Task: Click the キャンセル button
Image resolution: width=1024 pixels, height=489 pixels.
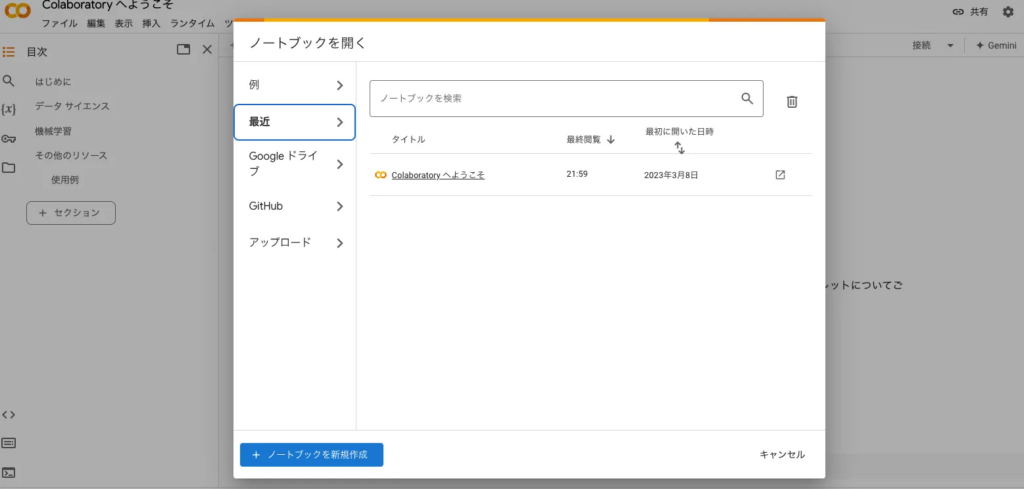Action: (x=781, y=454)
